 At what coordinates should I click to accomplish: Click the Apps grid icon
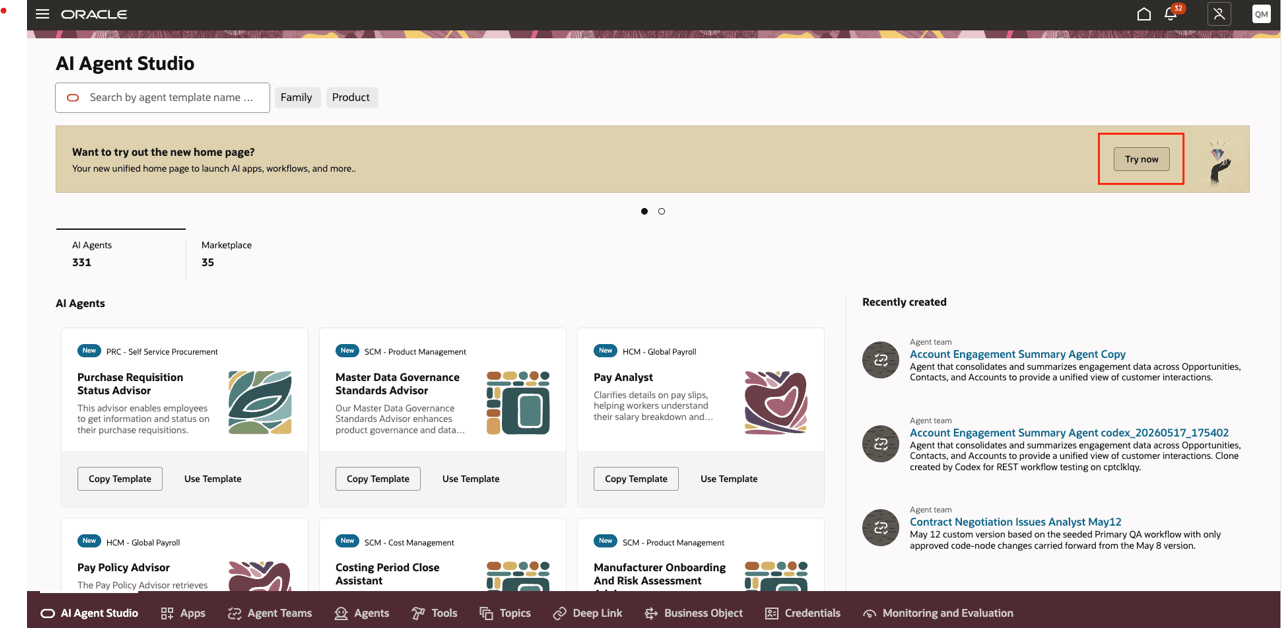click(167, 613)
